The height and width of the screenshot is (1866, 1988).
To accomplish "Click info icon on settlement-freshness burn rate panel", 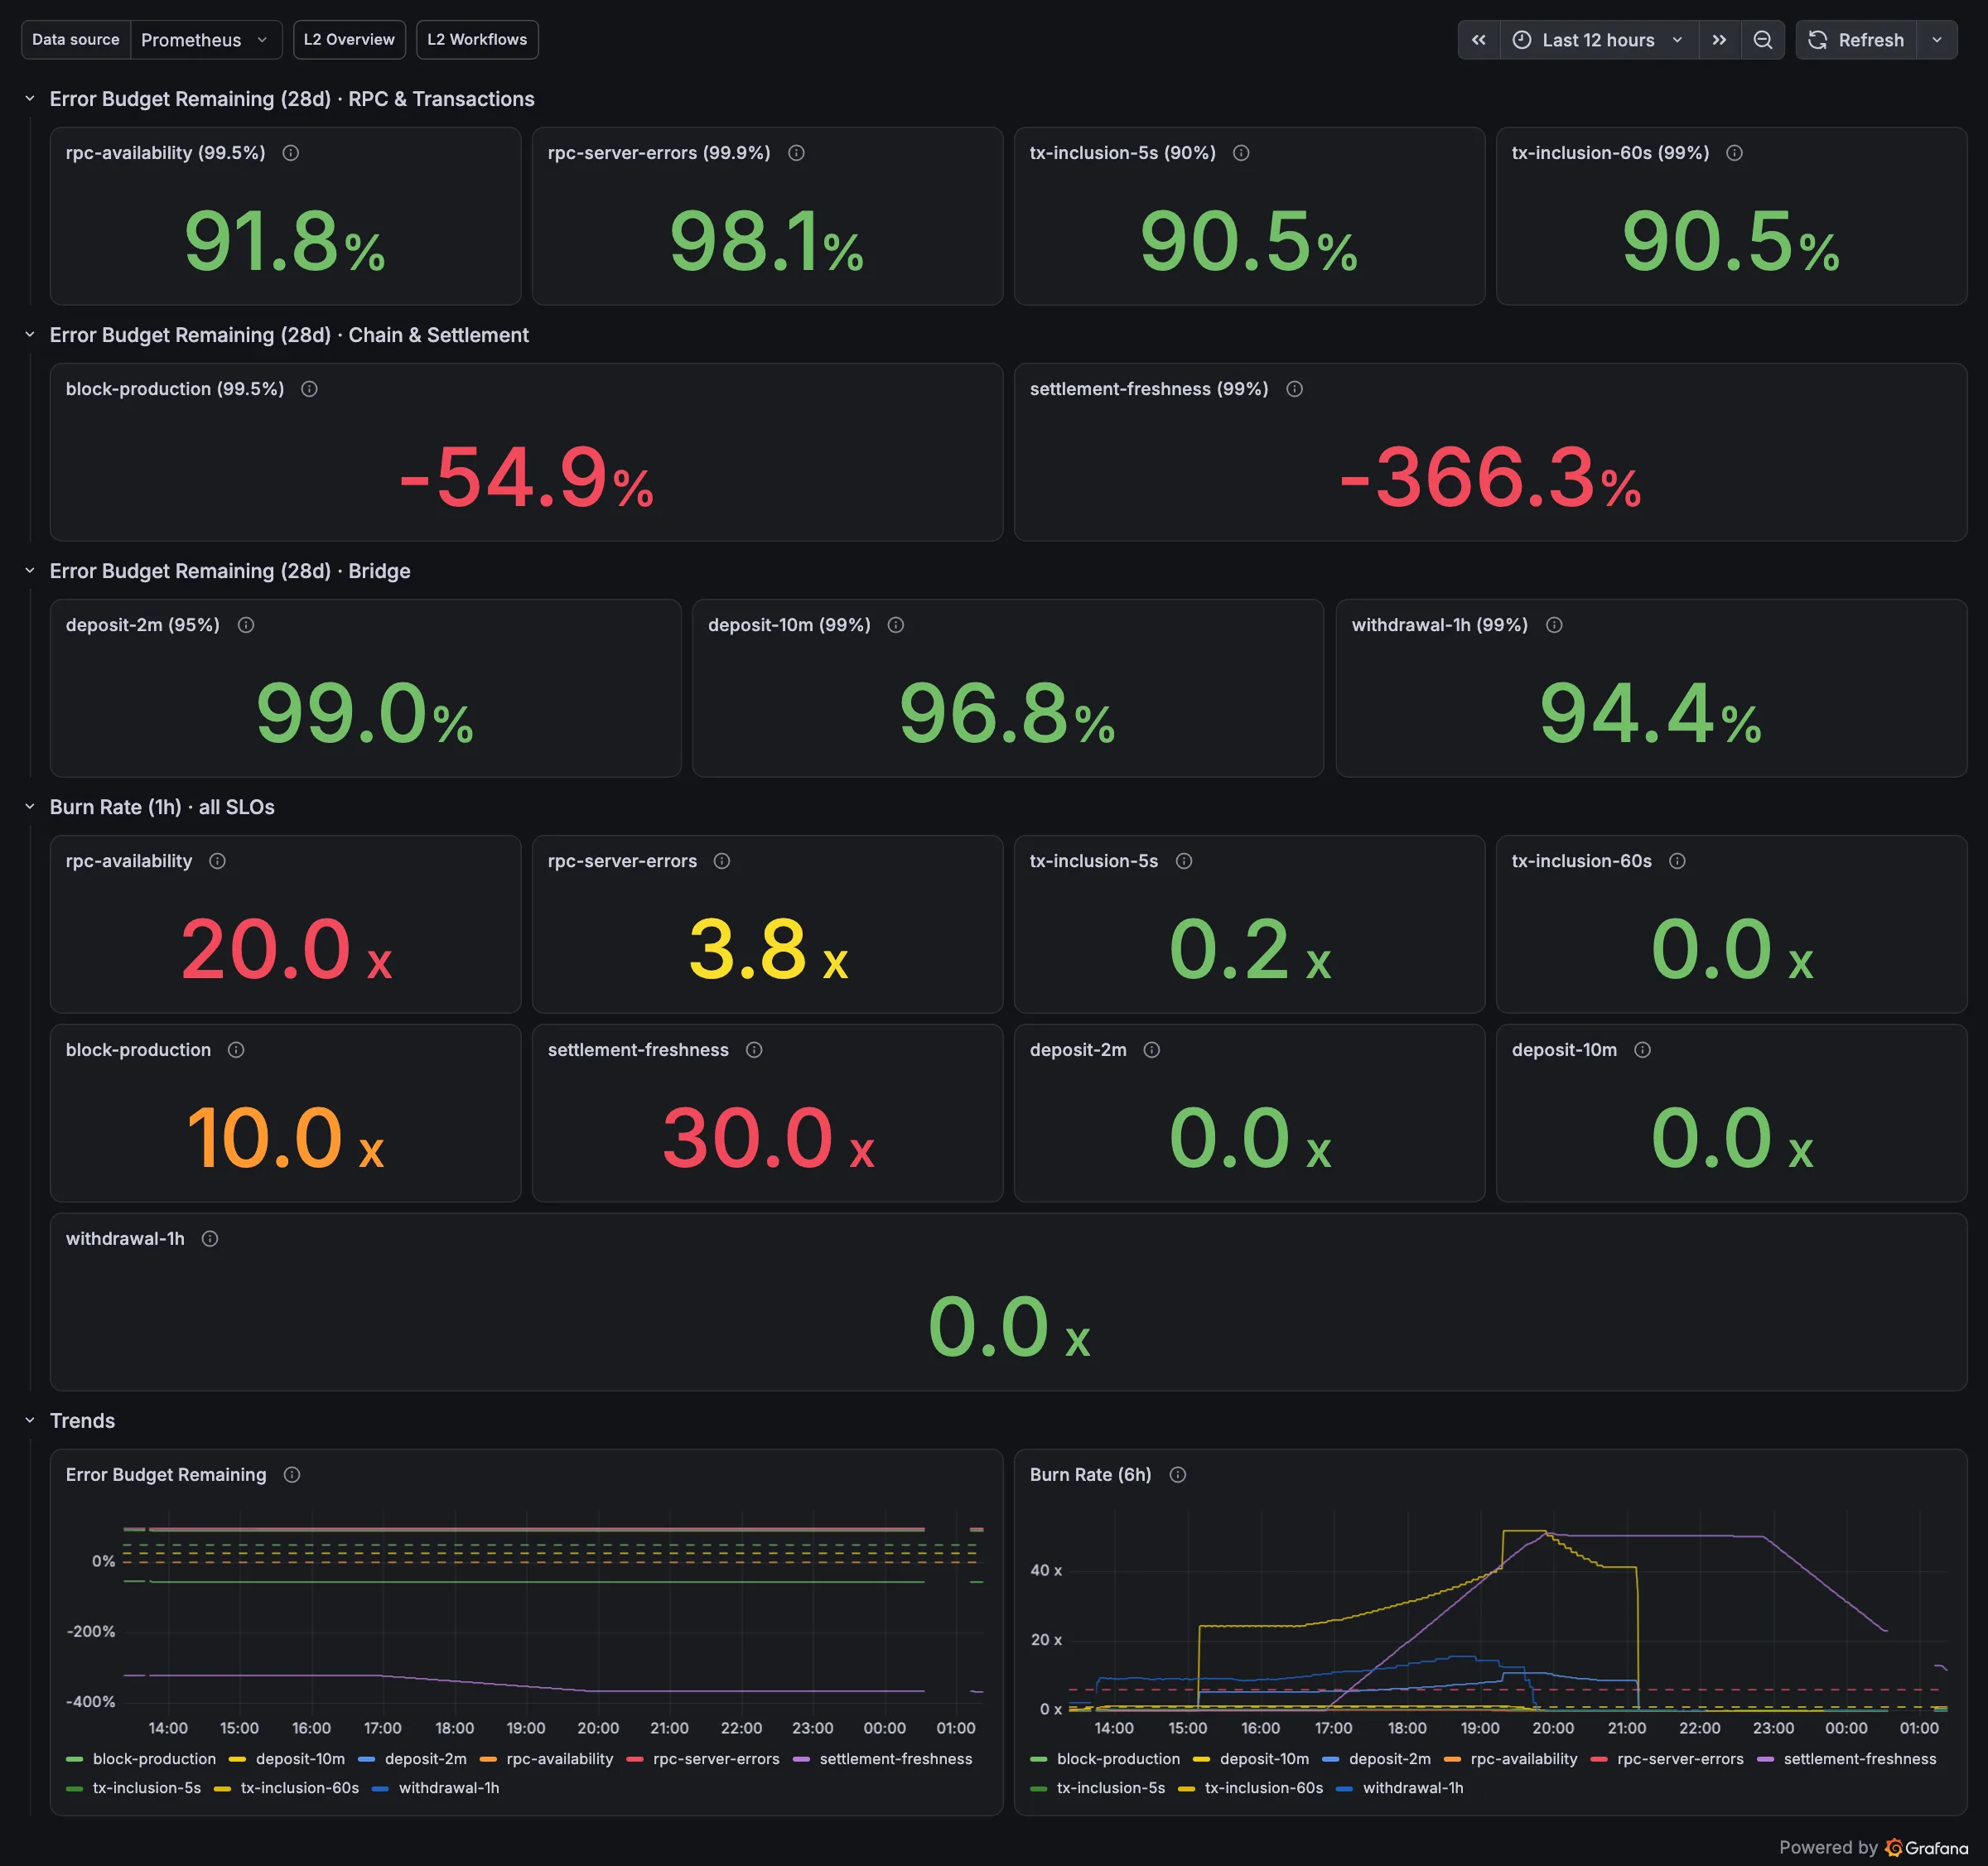I will 754,1050.
